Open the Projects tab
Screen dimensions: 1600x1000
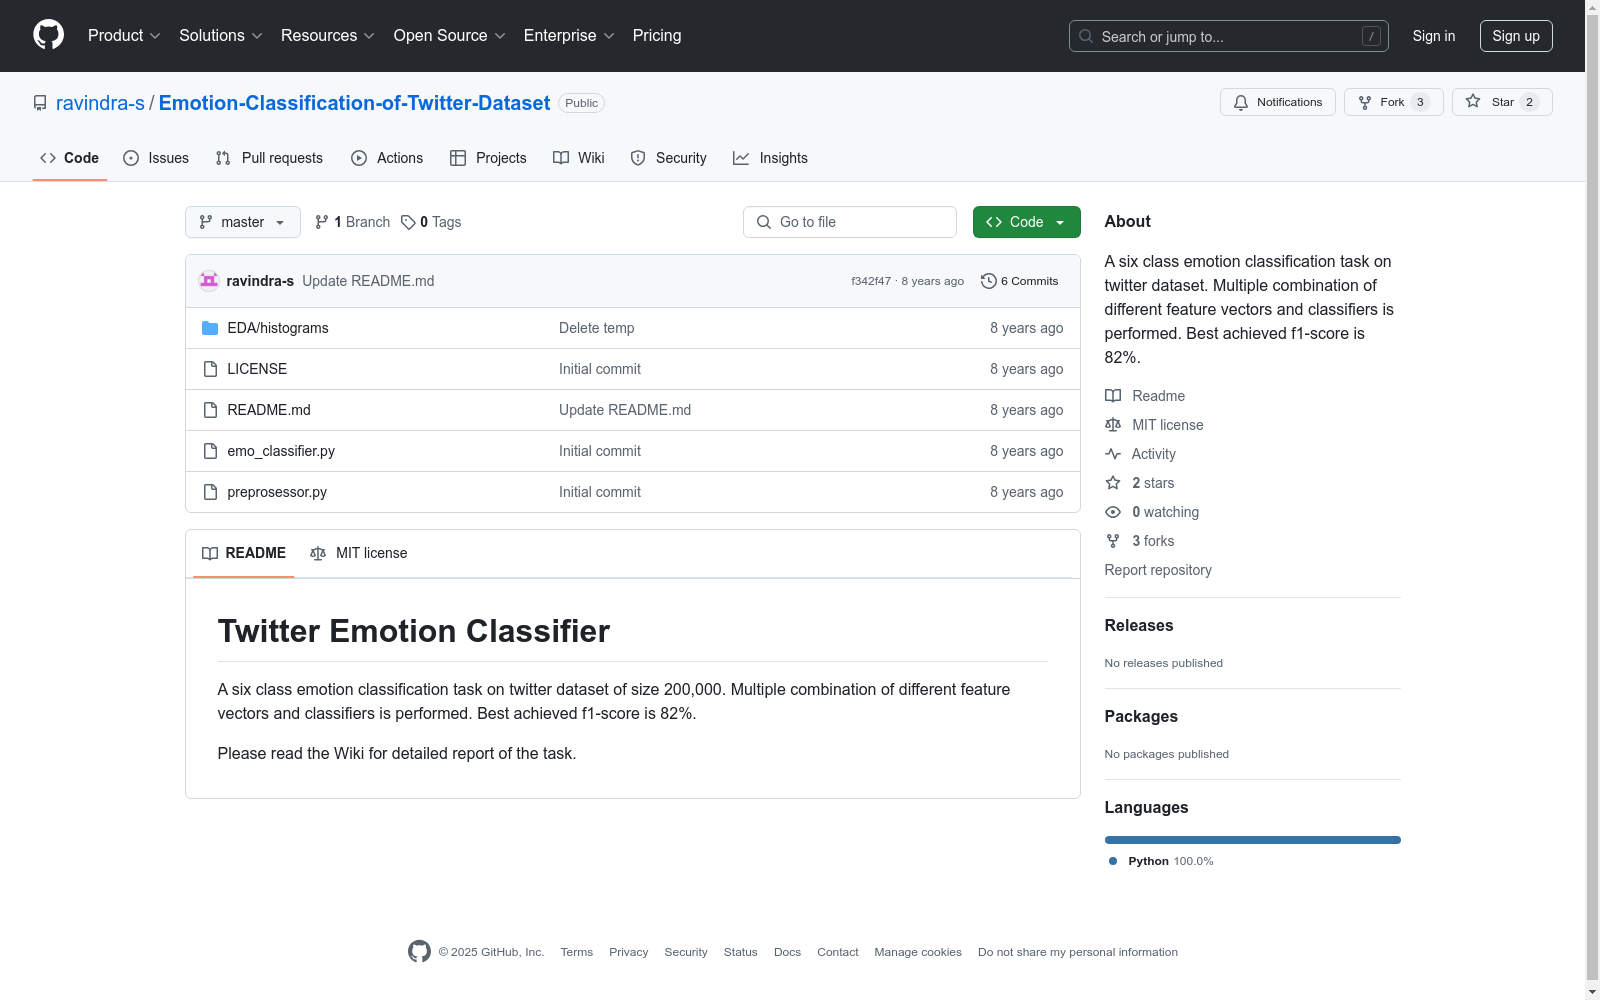pos(488,158)
